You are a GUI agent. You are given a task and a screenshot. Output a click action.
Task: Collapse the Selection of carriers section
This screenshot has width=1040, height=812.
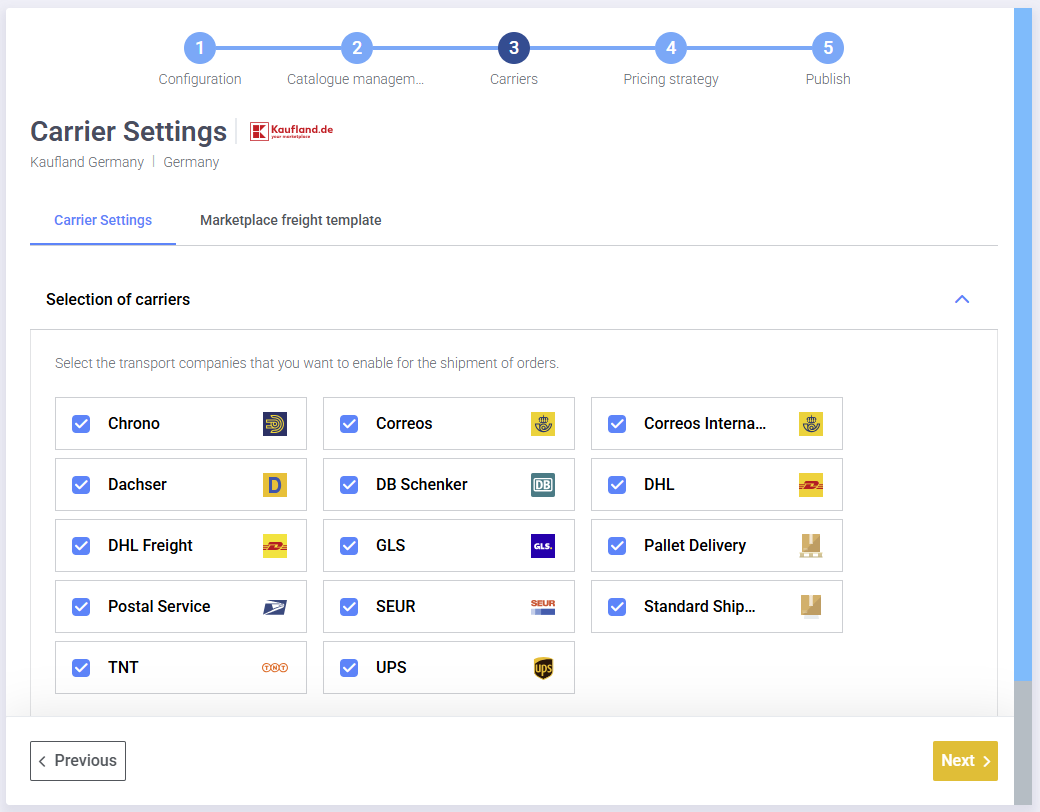tap(962, 299)
